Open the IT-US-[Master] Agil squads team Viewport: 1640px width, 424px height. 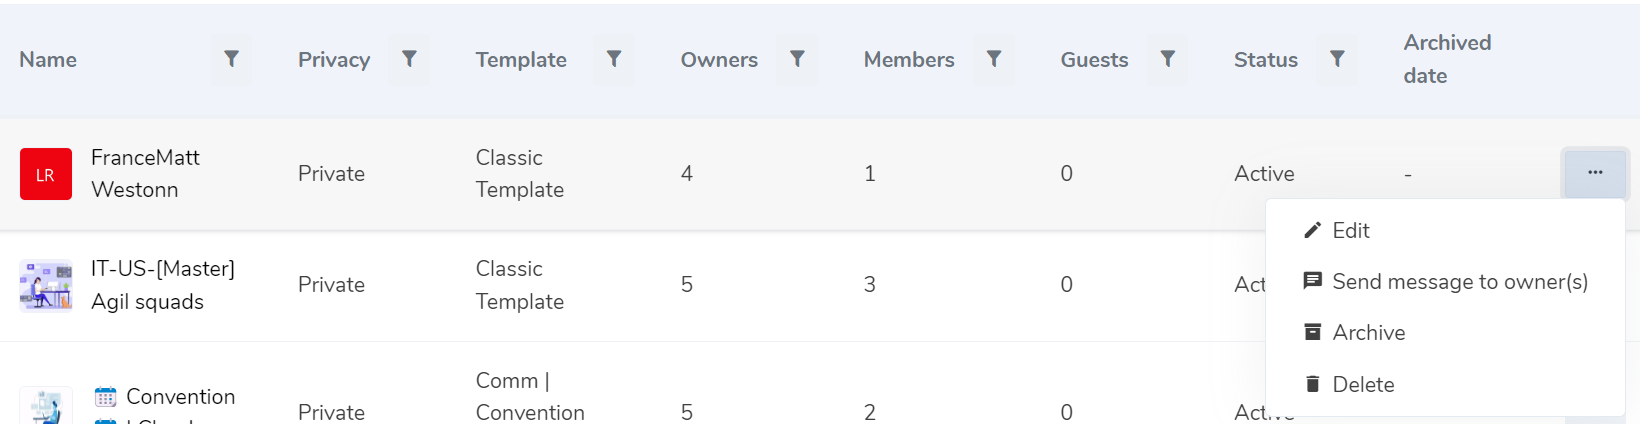click(x=162, y=285)
